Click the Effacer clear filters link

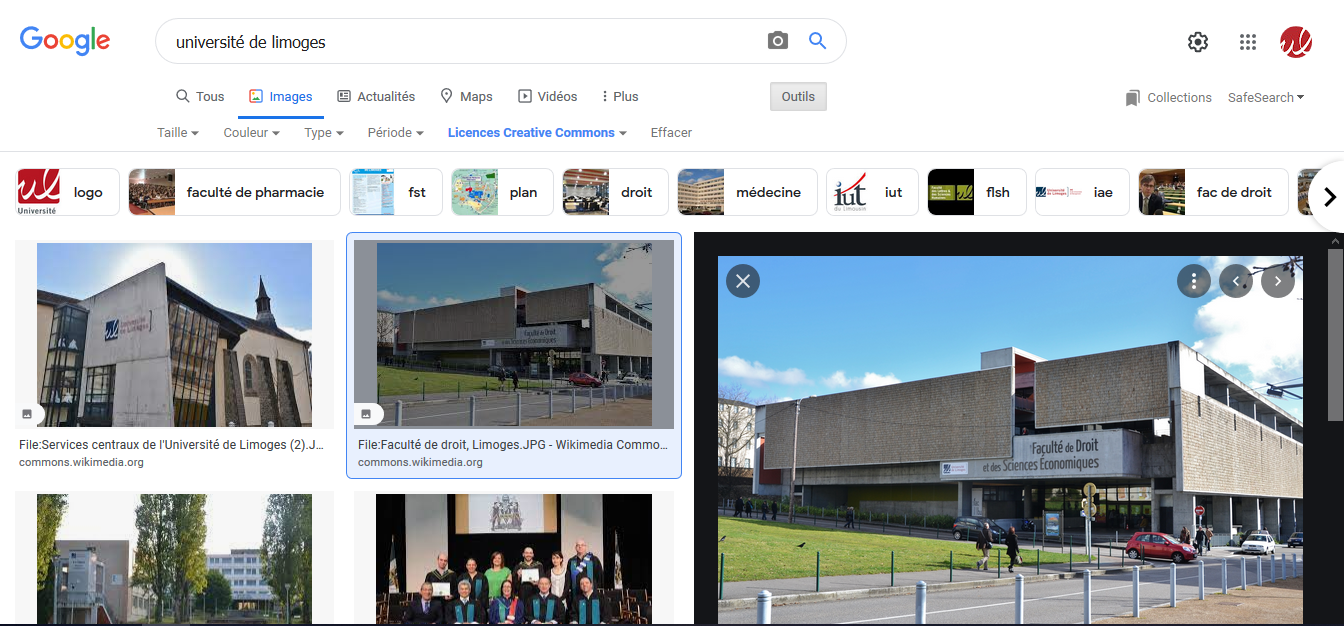671,133
